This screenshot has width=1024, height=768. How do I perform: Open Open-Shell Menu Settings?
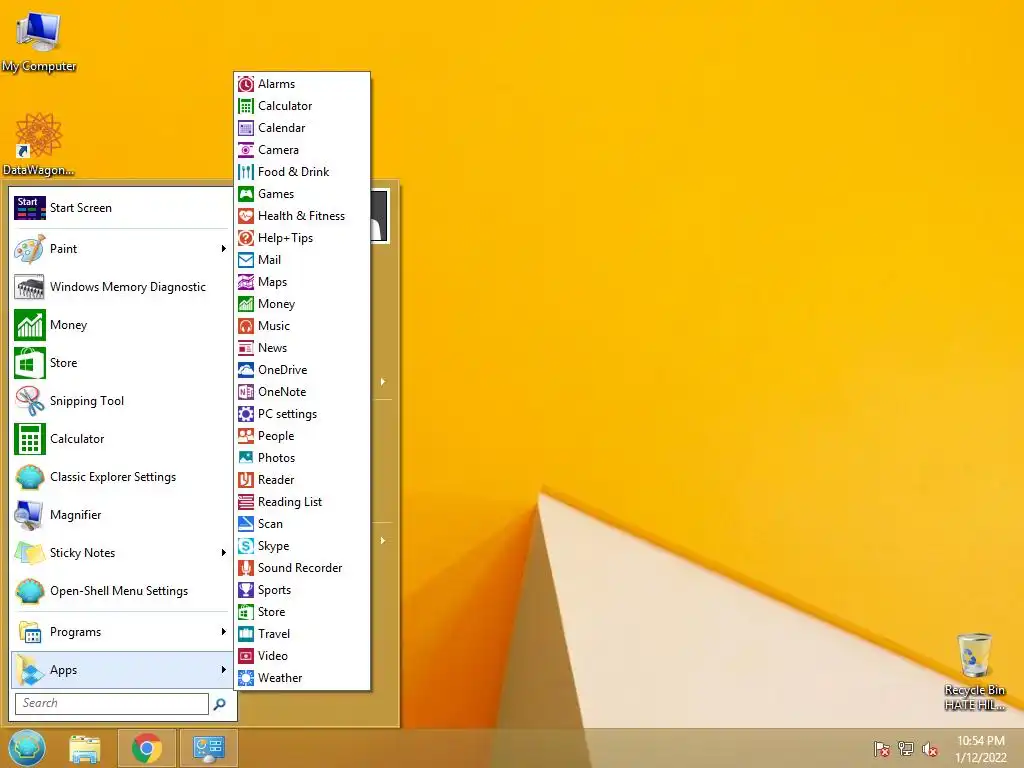(x=121, y=590)
